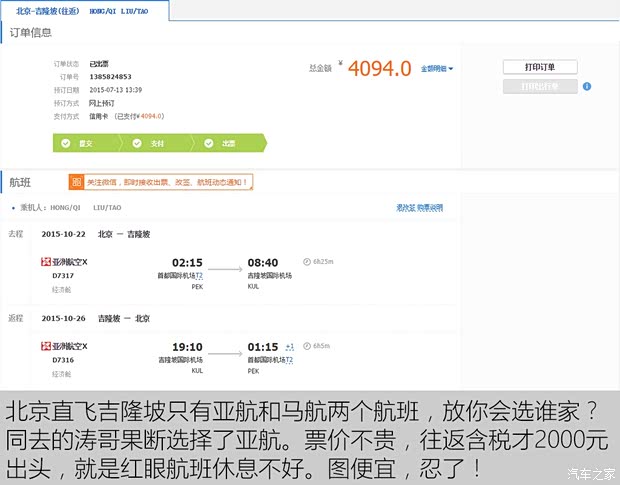Click the 已出票 order status value
This screenshot has width=620, height=485.
tap(99, 64)
